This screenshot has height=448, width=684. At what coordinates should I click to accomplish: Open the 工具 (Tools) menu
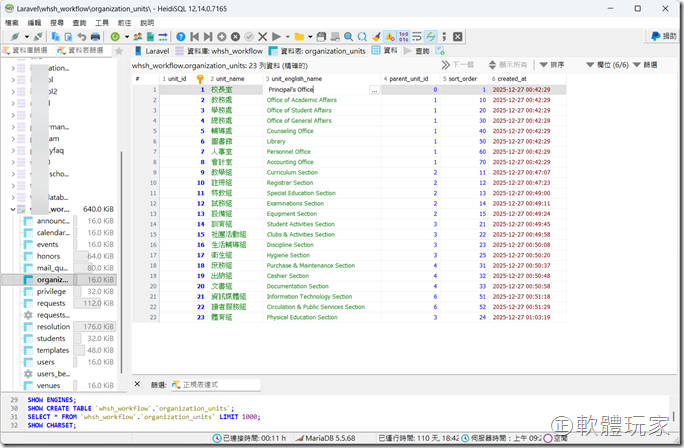(102, 21)
